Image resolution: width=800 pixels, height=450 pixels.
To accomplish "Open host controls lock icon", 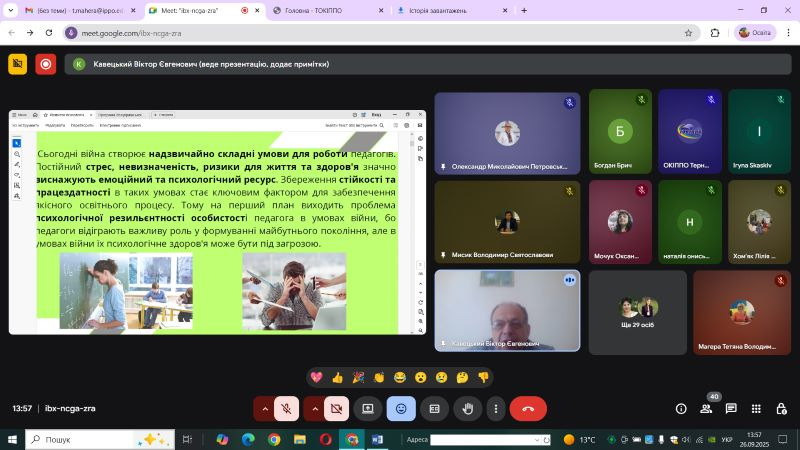I will pos(781,408).
